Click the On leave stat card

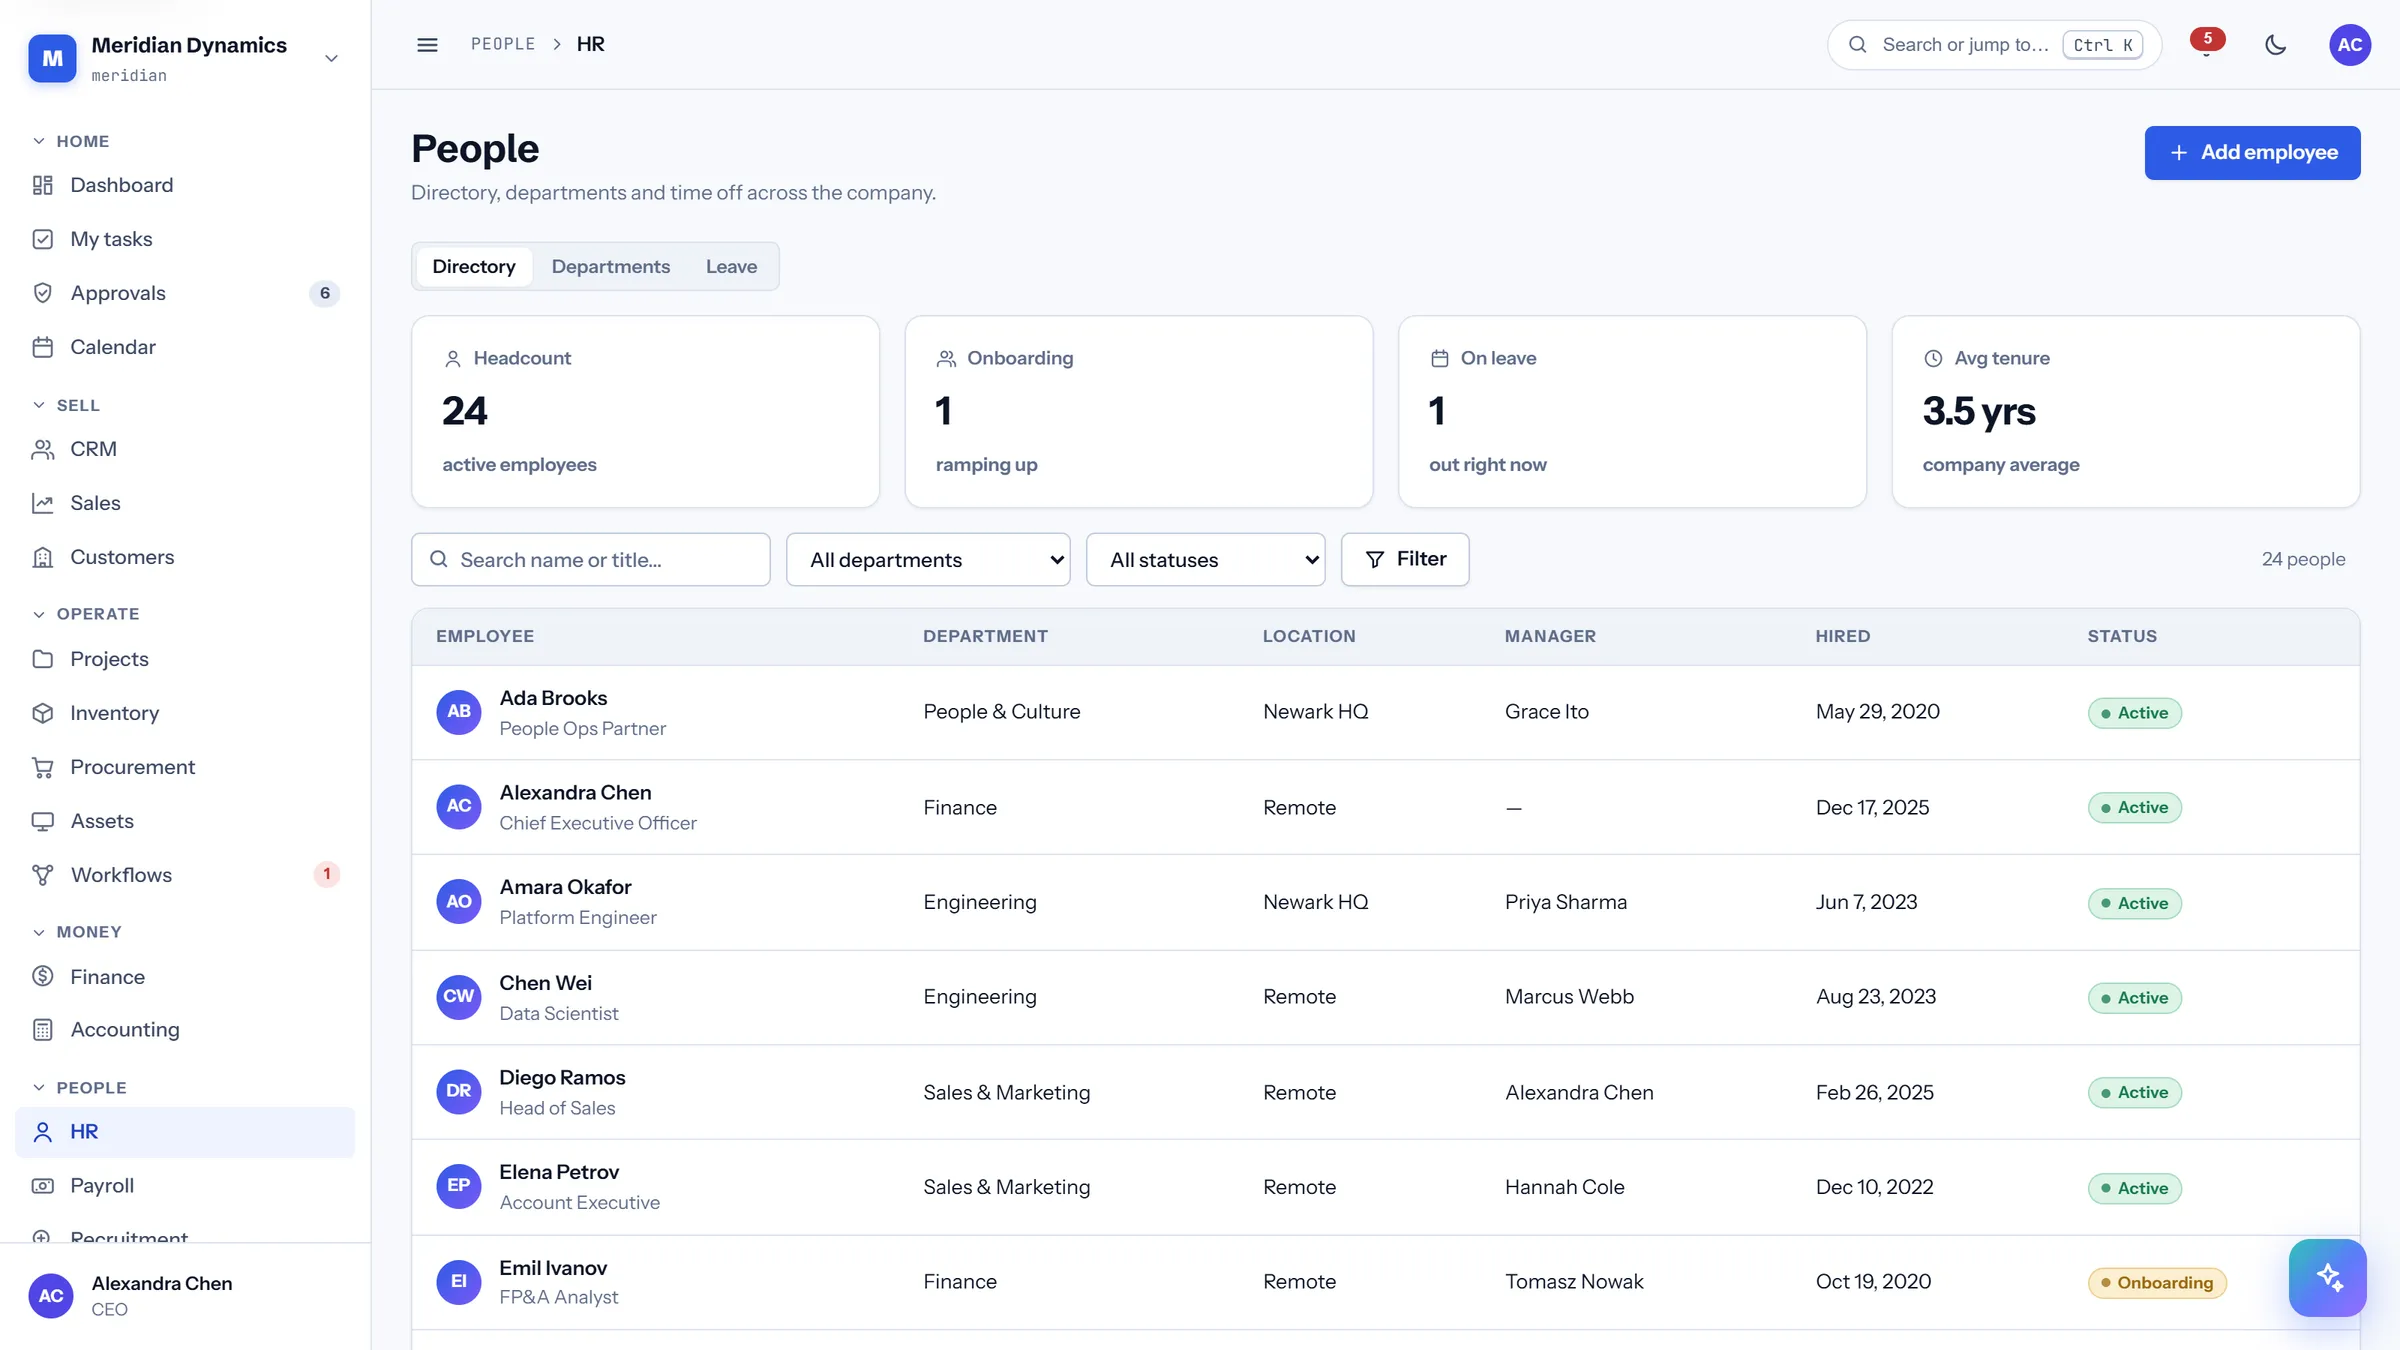[x=1632, y=412]
